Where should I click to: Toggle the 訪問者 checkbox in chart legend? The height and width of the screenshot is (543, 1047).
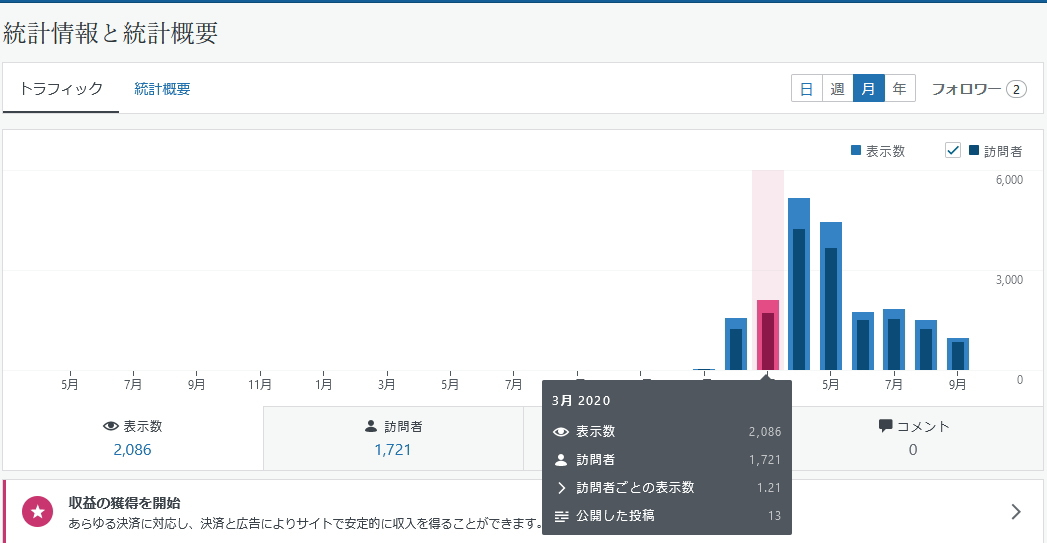click(953, 151)
